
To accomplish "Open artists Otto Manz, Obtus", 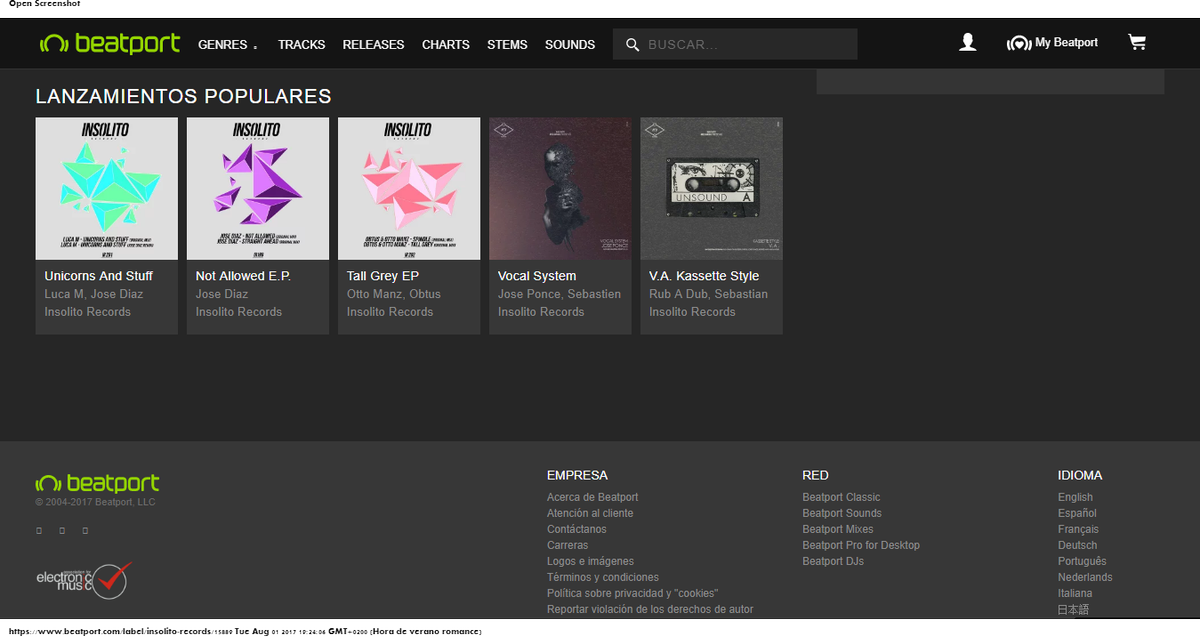I will tap(394, 294).
